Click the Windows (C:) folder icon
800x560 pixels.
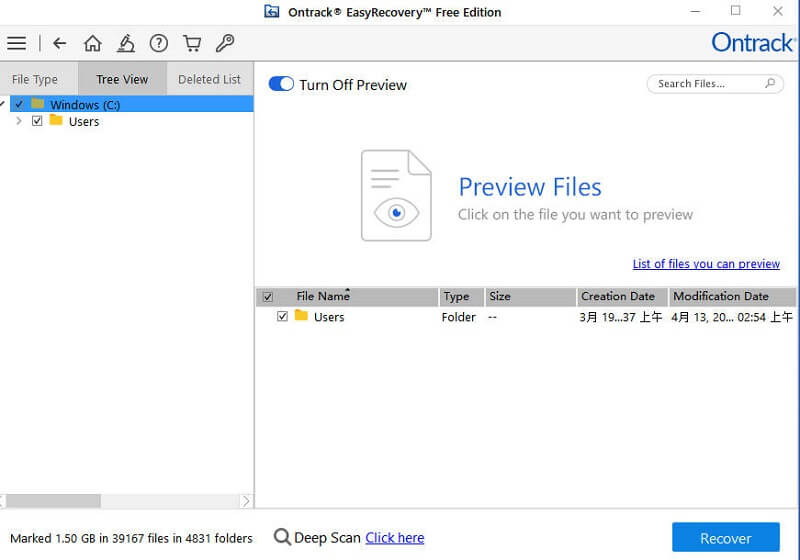[x=37, y=104]
